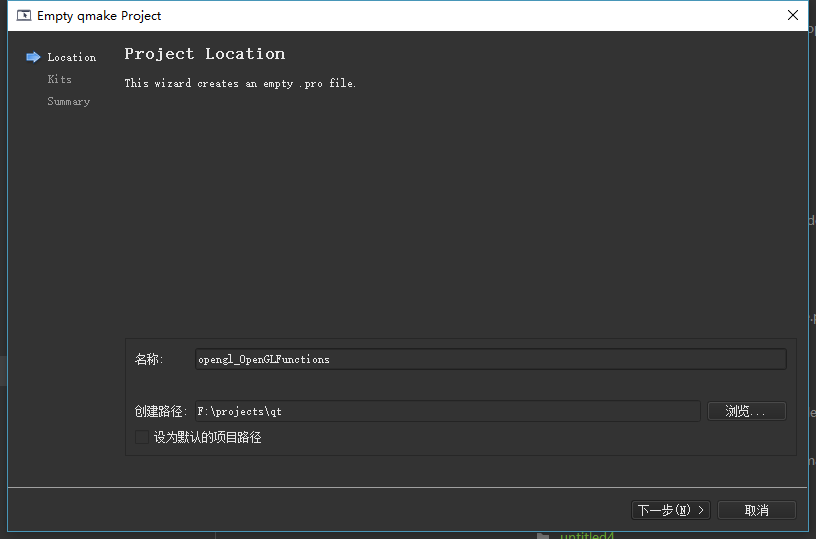Click the blue arrow icon beside Location
Image resolution: width=816 pixels, height=539 pixels.
(x=33, y=57)
